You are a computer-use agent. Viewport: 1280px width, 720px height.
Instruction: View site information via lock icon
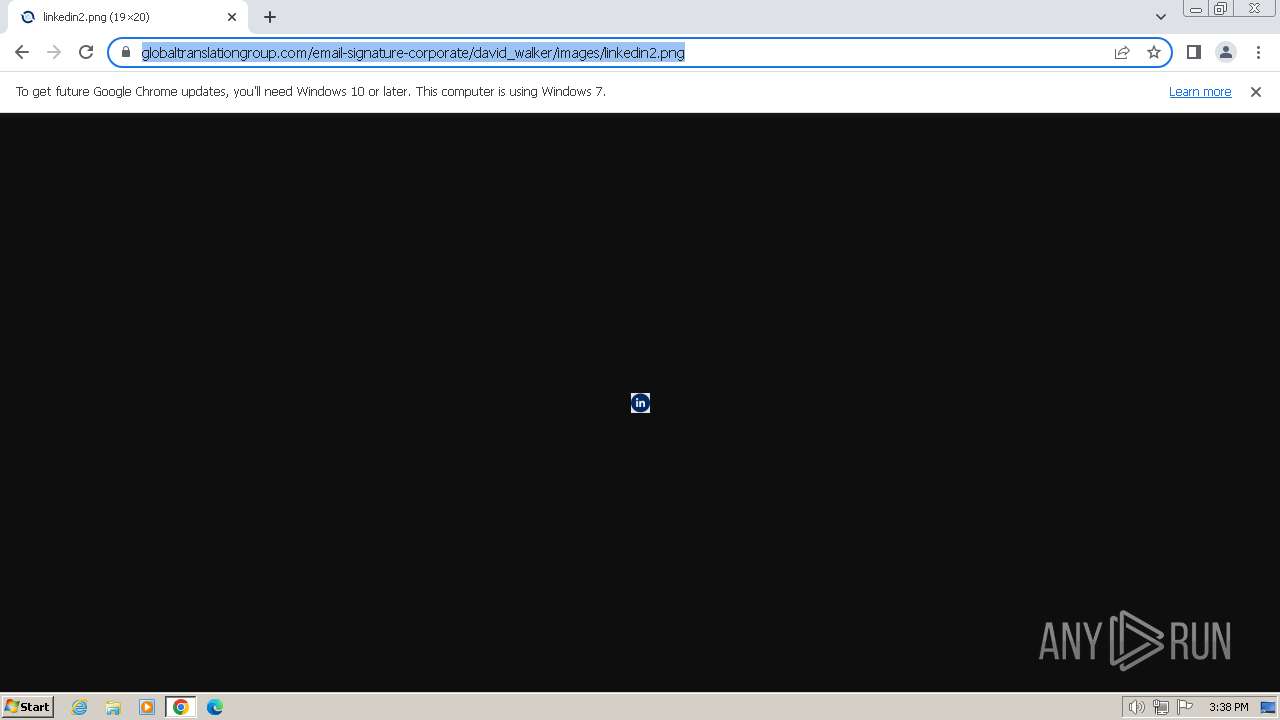pos(126,52)
